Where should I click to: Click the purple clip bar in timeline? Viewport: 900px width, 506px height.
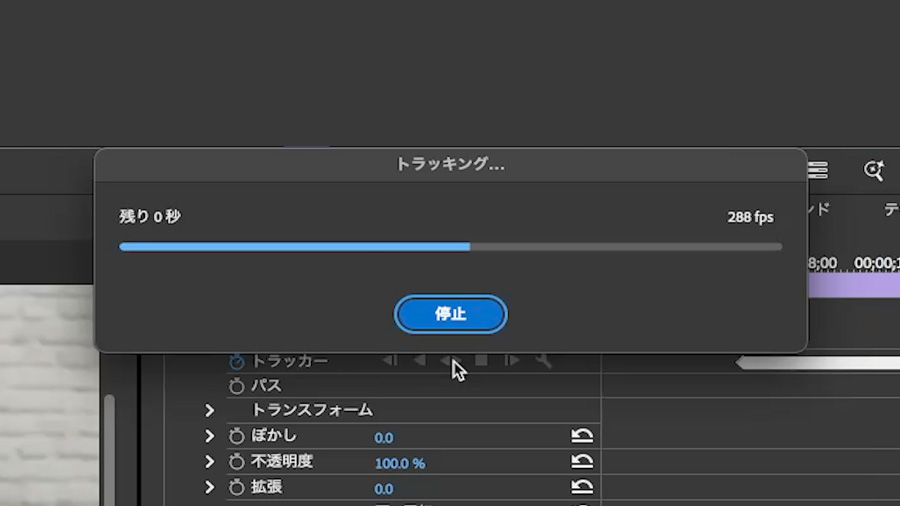click(x=854, y=285)
